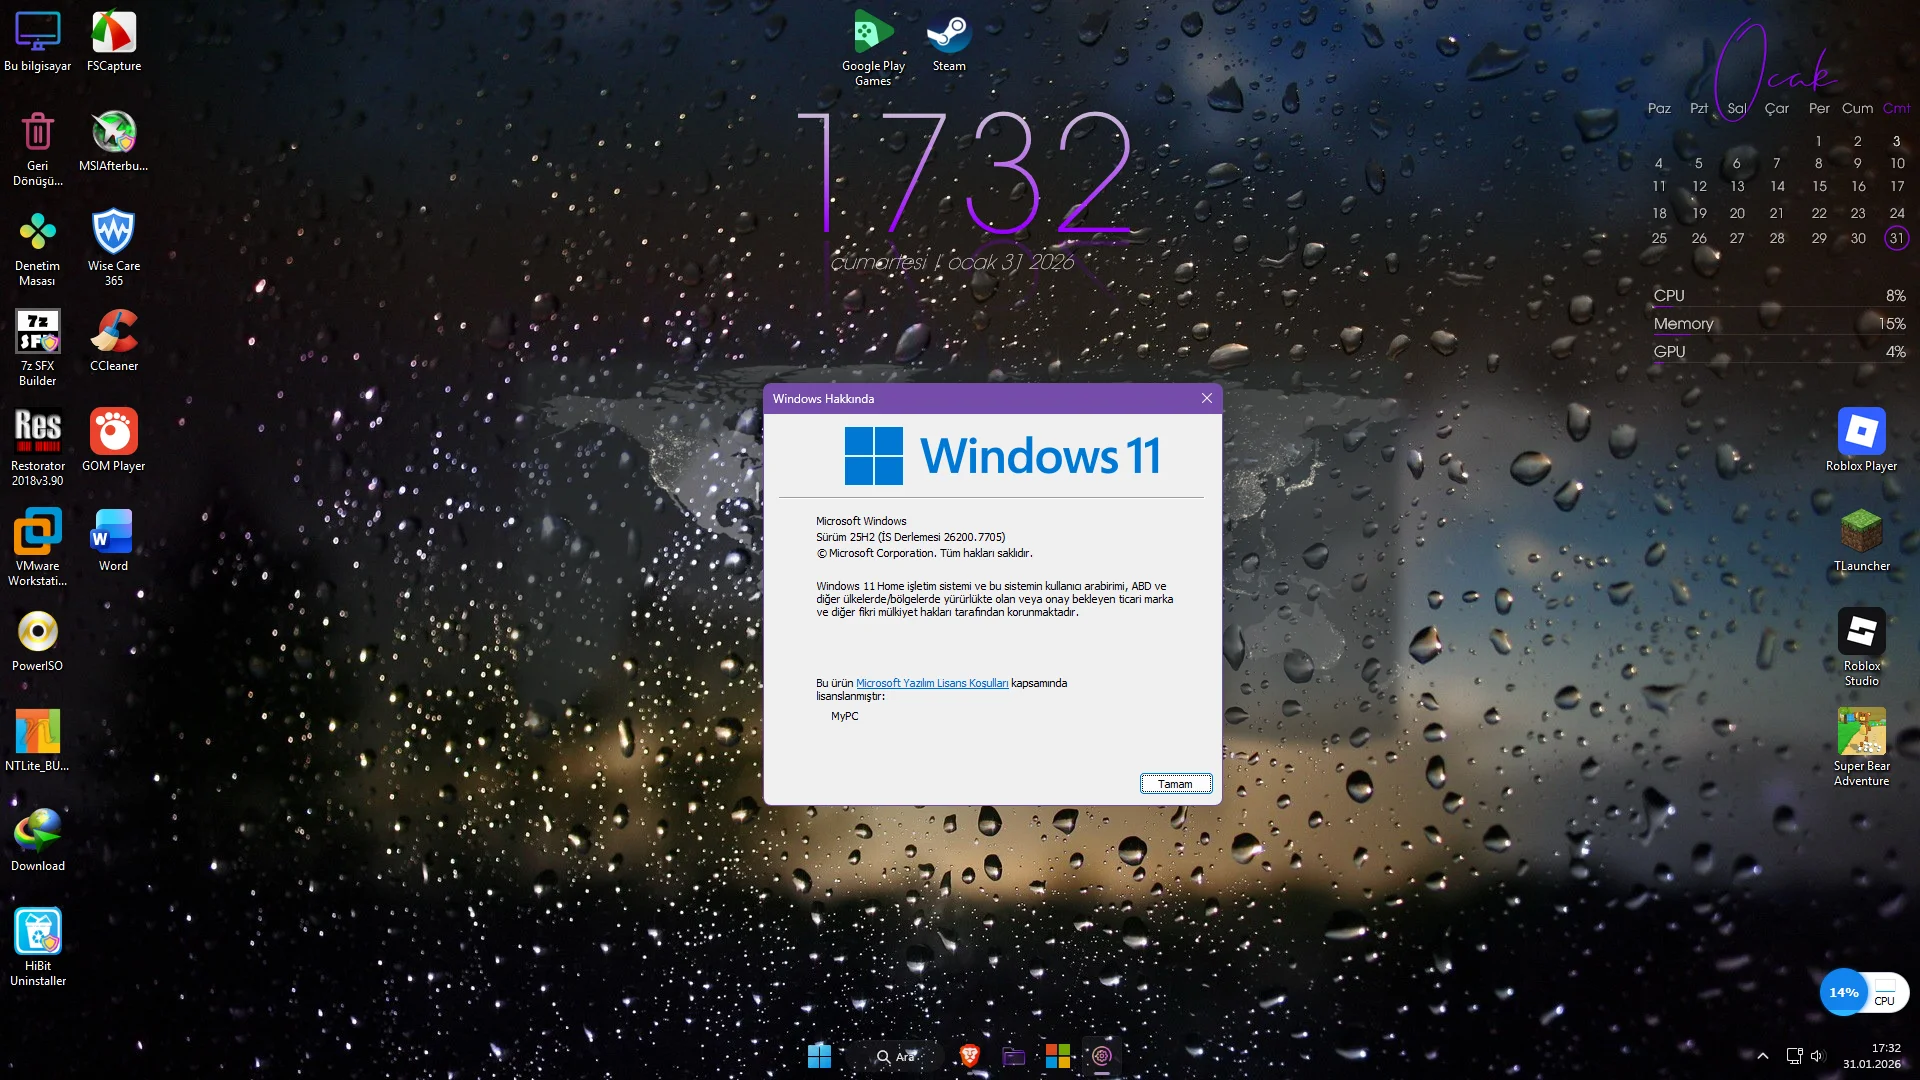Mute the volume from the system tray
This screenshot has width=1920, height=1080.
click(1816, 1055)
